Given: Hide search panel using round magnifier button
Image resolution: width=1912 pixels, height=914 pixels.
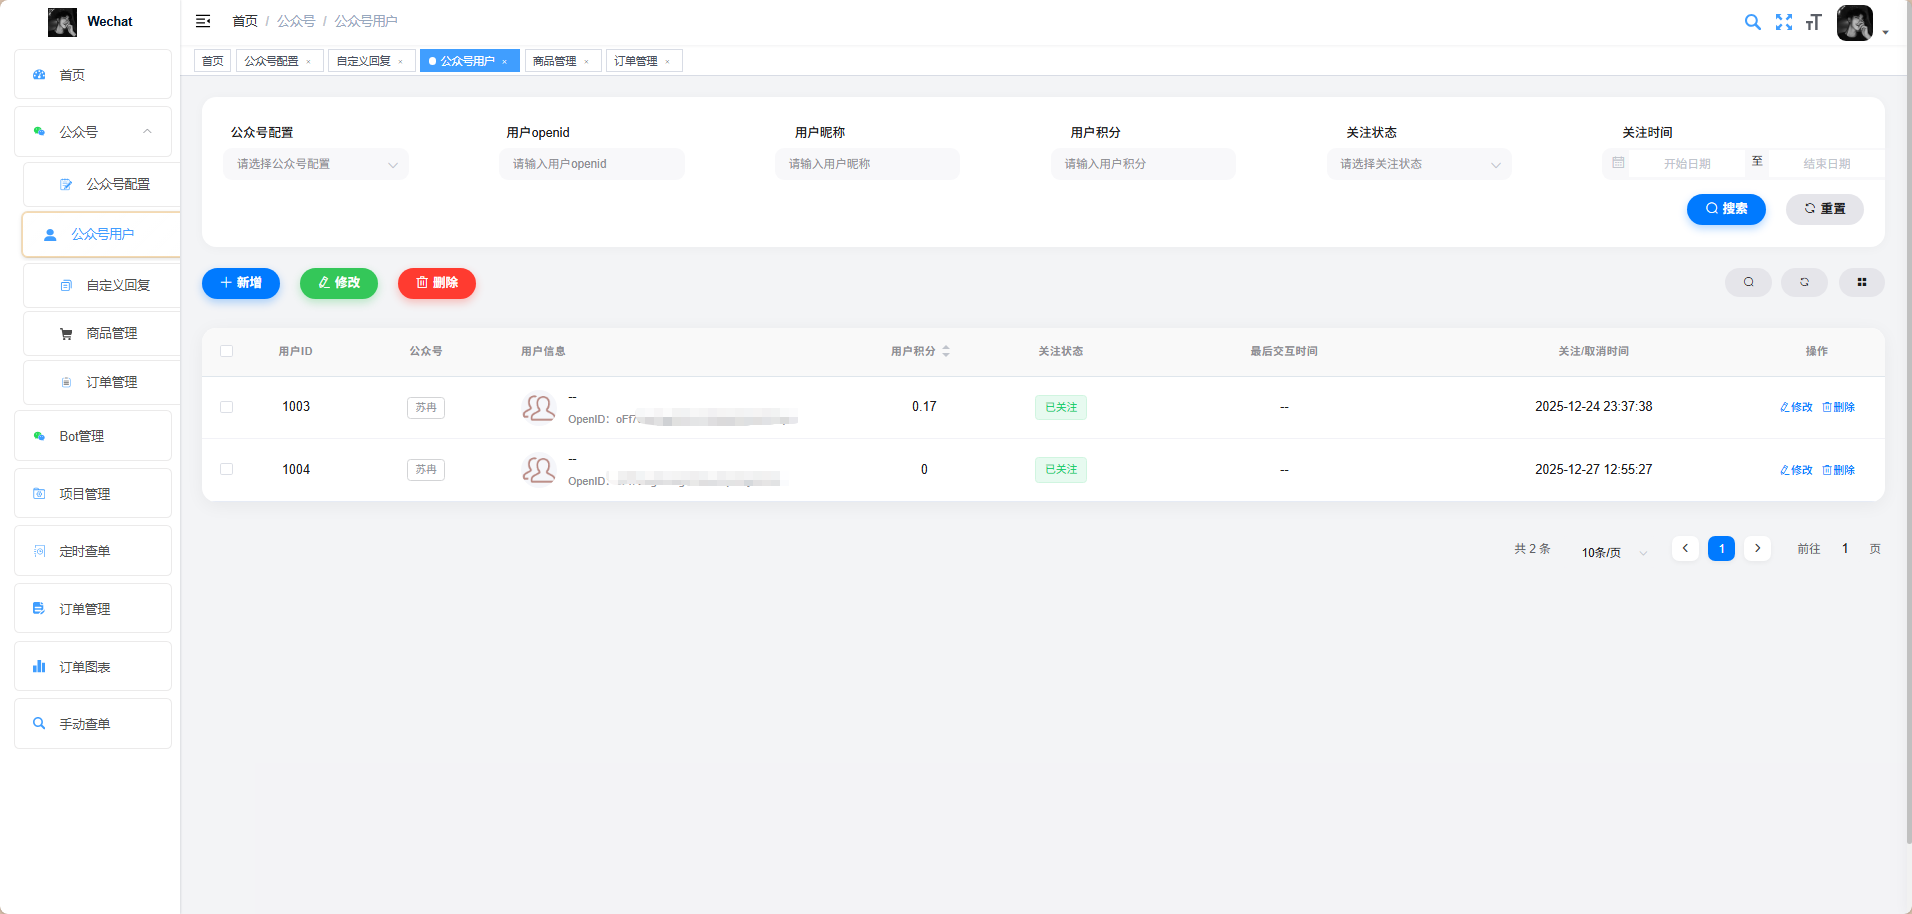Looking at the screenshot, I should [x=1748, y=282].
